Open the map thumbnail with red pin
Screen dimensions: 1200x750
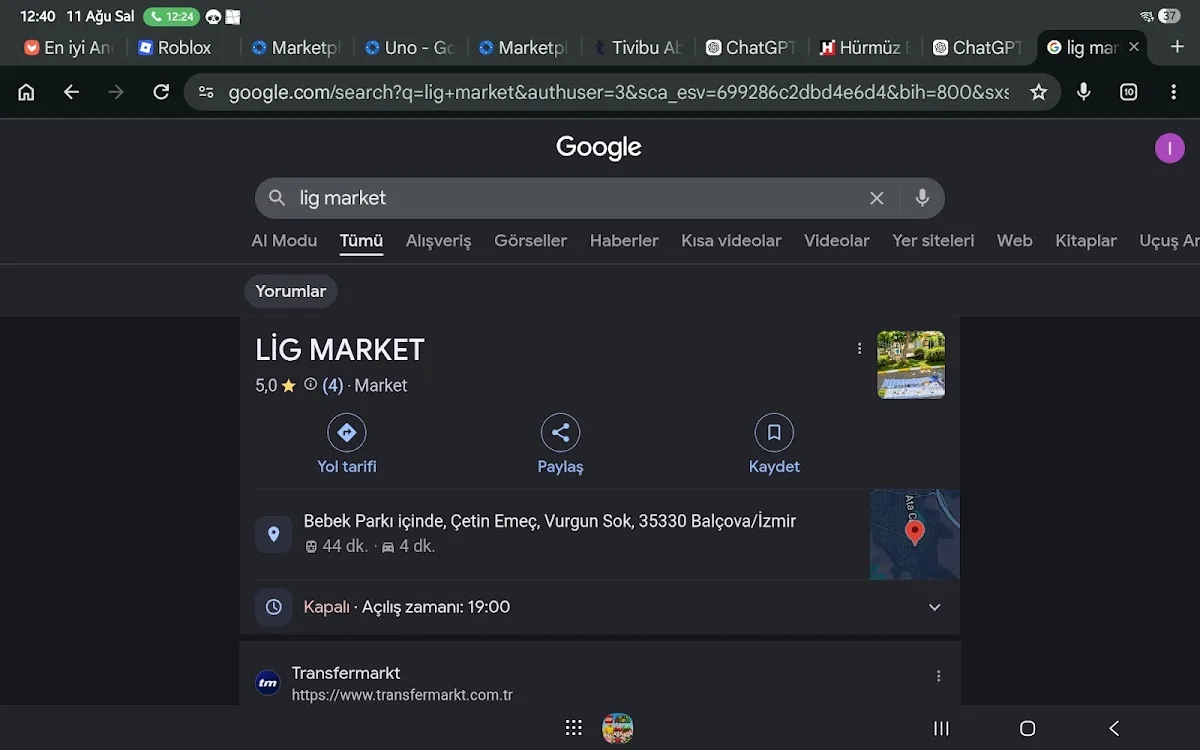(x=914, y=534)
